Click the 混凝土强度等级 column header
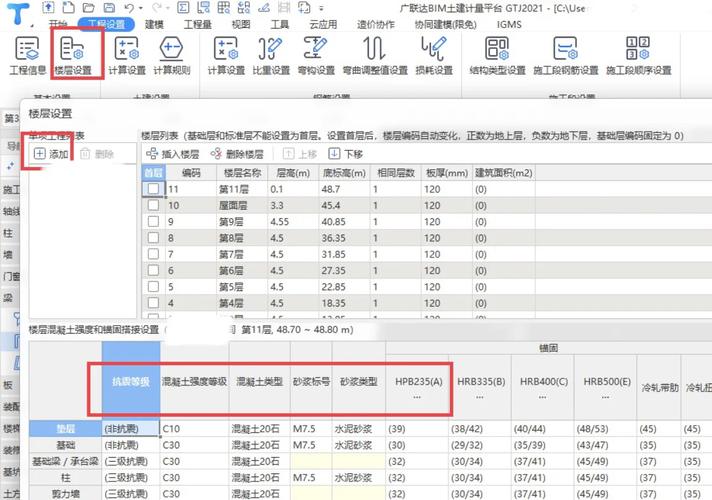Viewport: 712px width, 500px height. [x=194, y=381]
